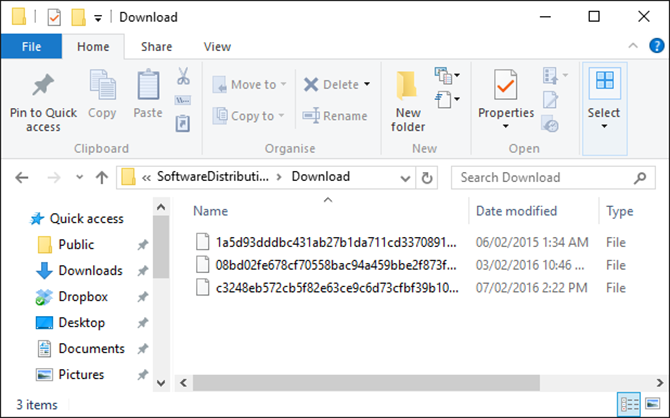Sort by Date modified column header

pyautogui.click(x=517, y=211)
